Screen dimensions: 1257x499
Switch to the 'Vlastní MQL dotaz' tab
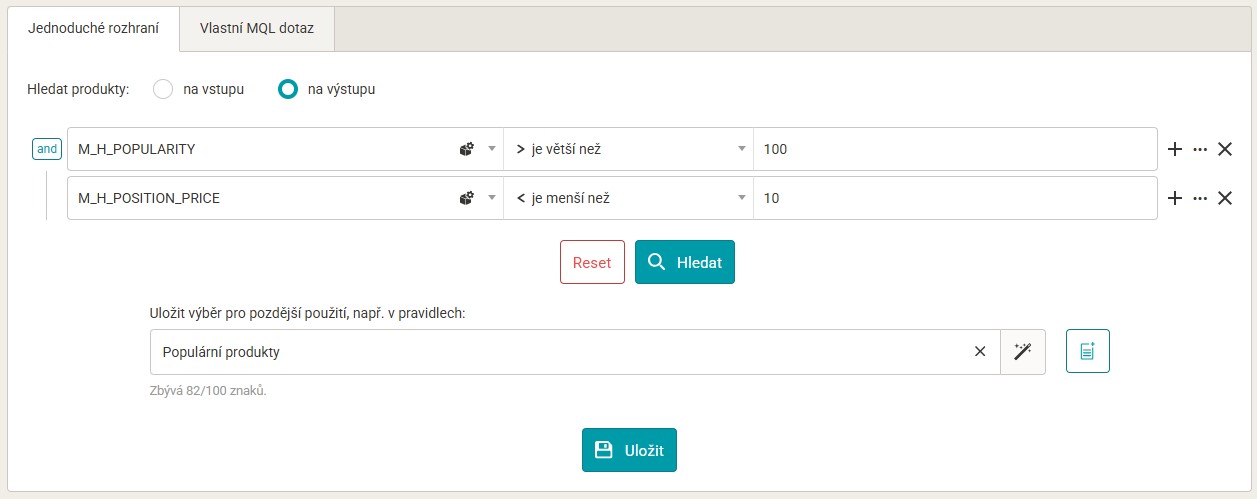(256, 28)
